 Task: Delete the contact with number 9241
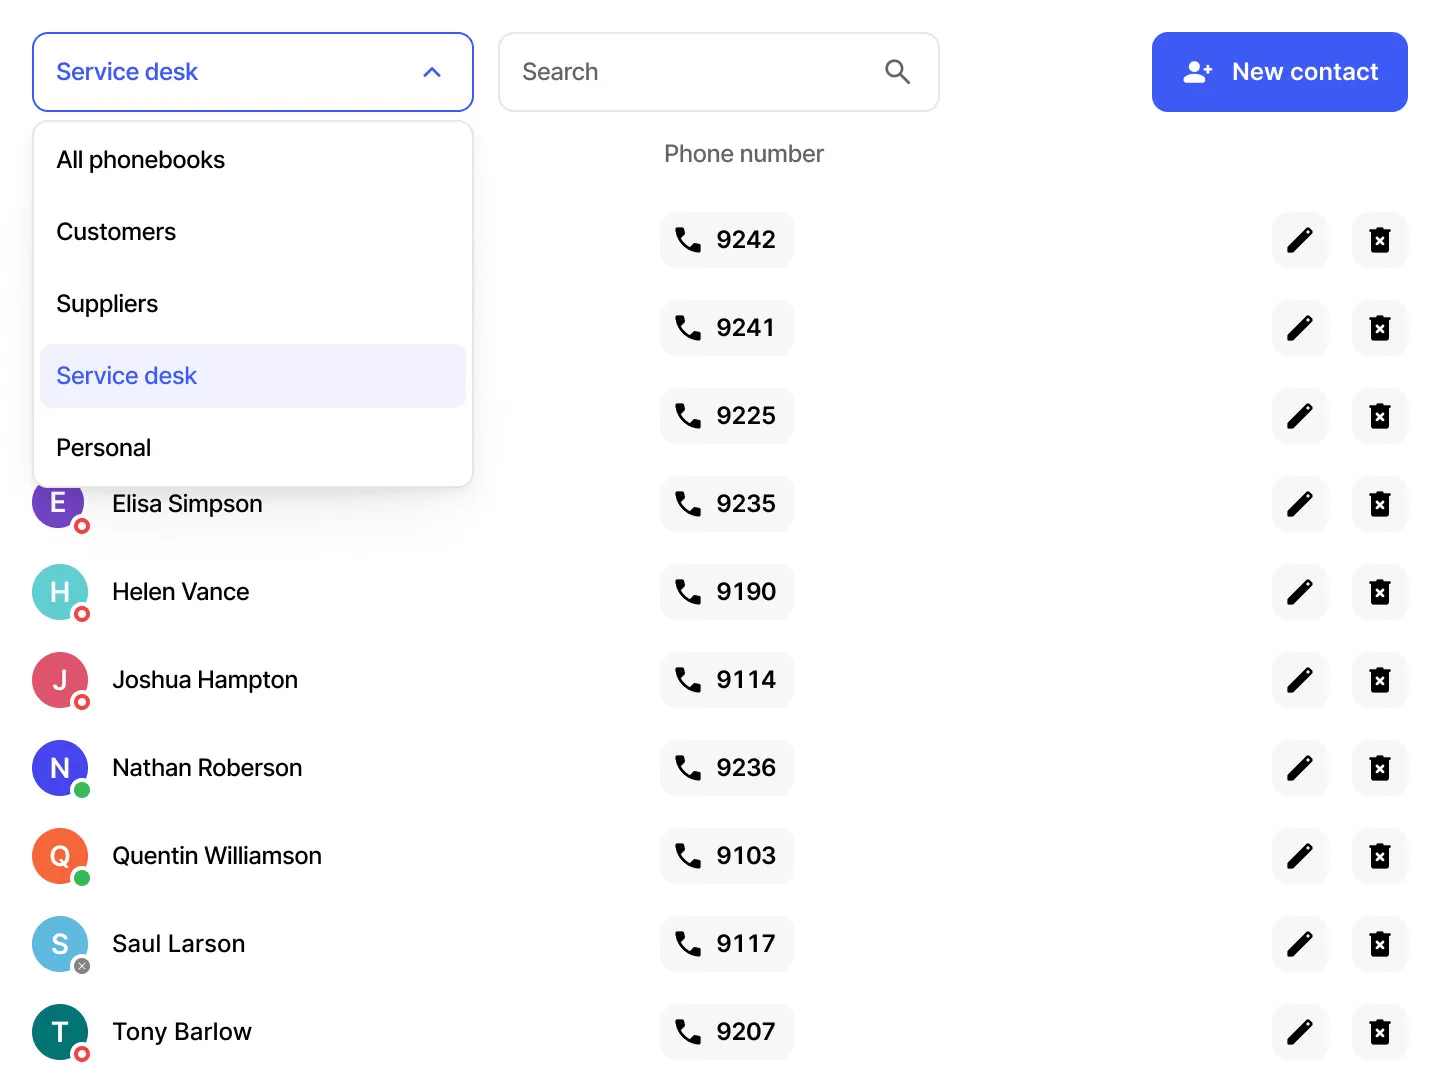pyautogui.click(x=1379, y=328)
